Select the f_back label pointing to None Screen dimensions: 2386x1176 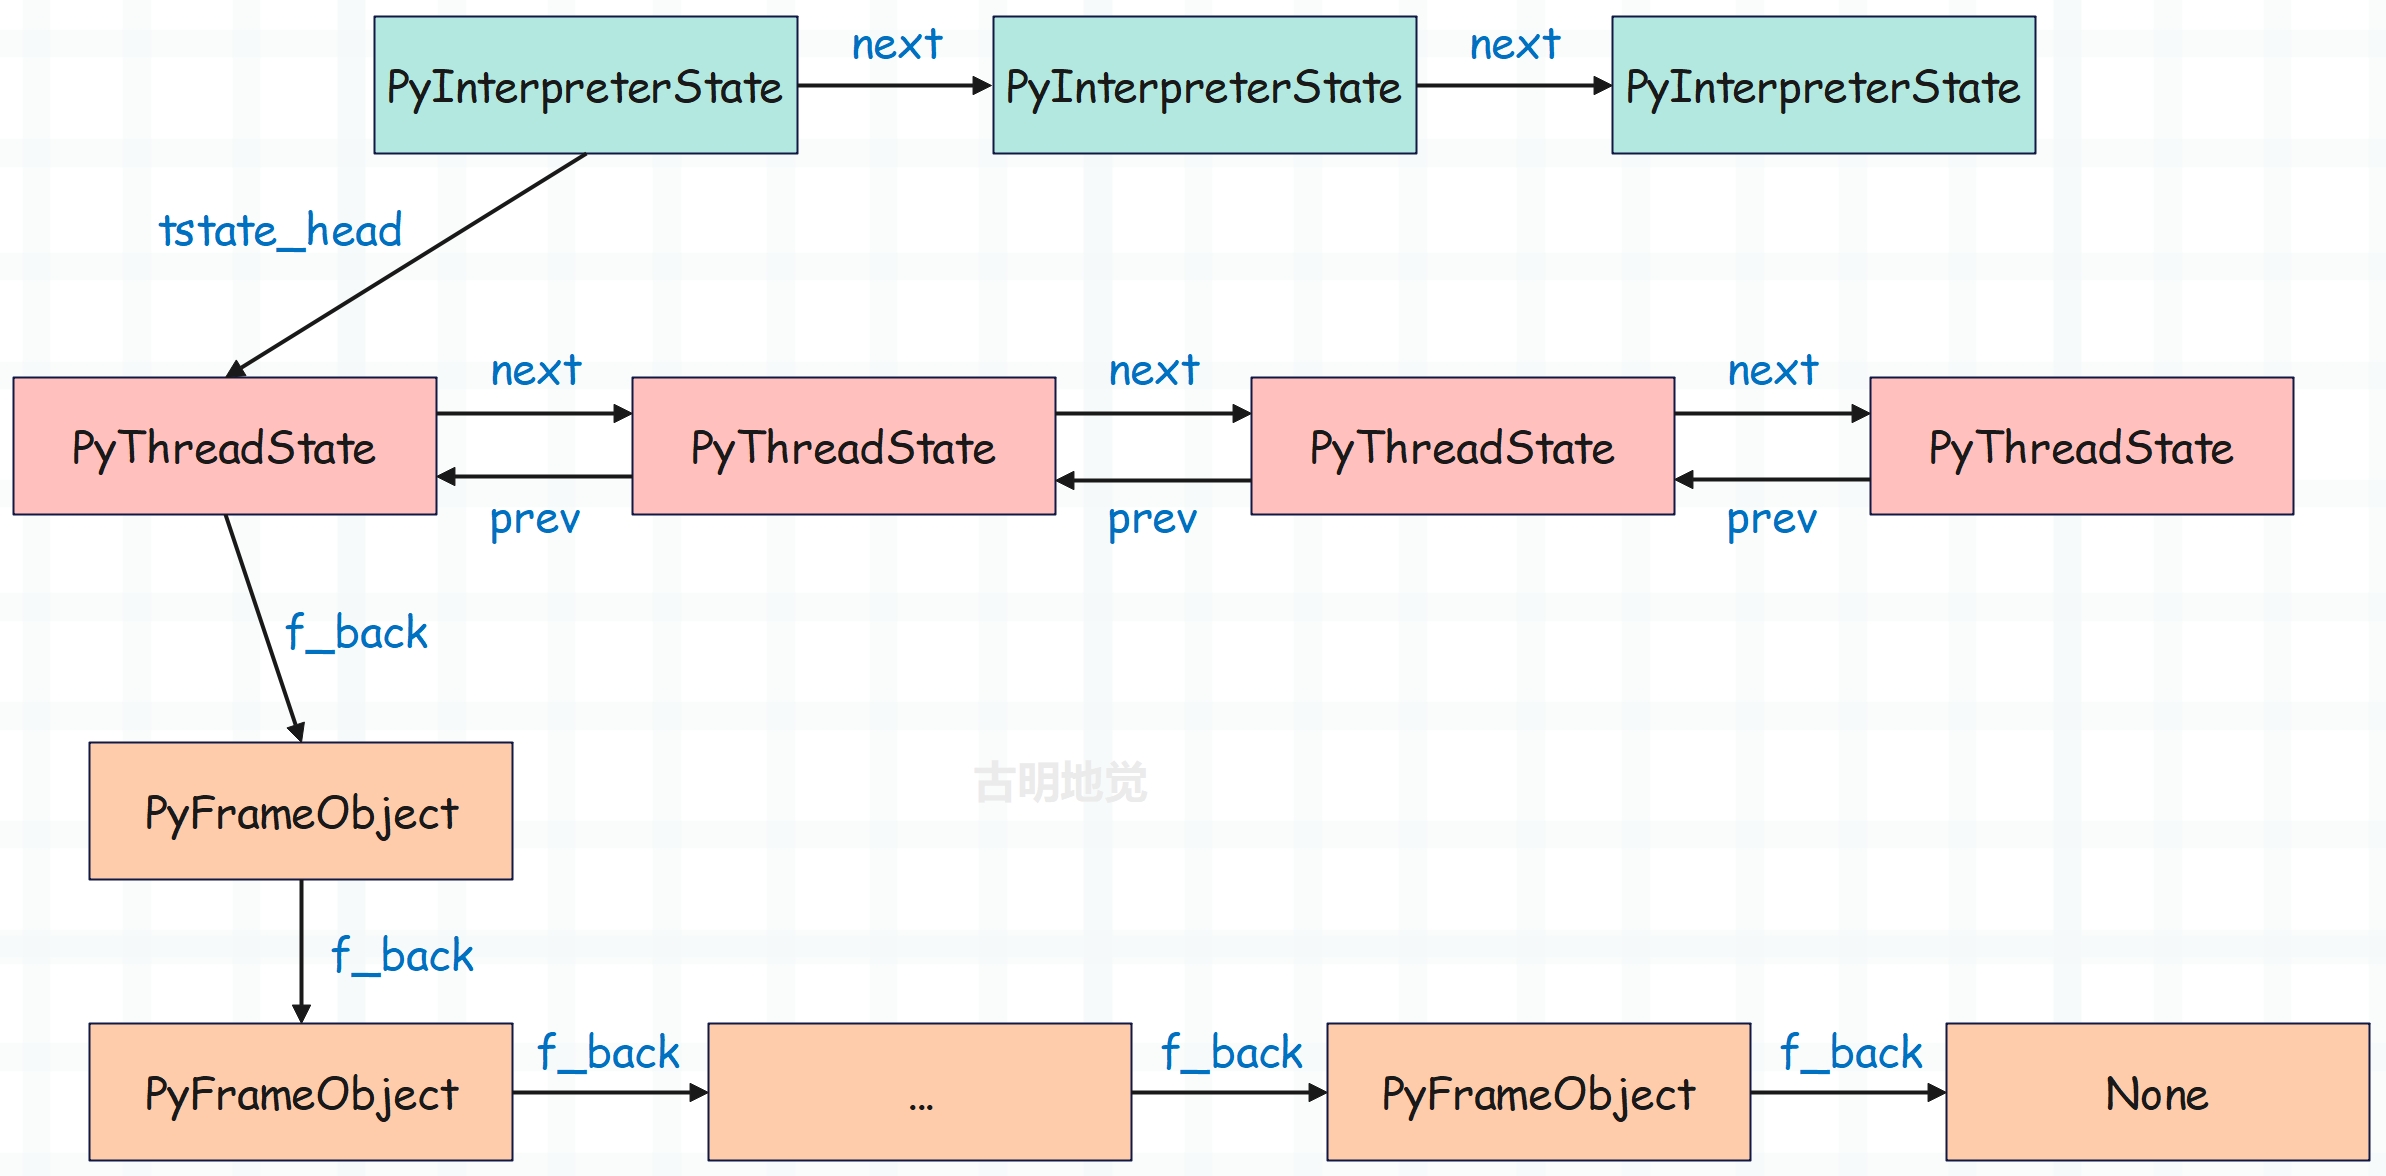[x=1851, y=1053]
